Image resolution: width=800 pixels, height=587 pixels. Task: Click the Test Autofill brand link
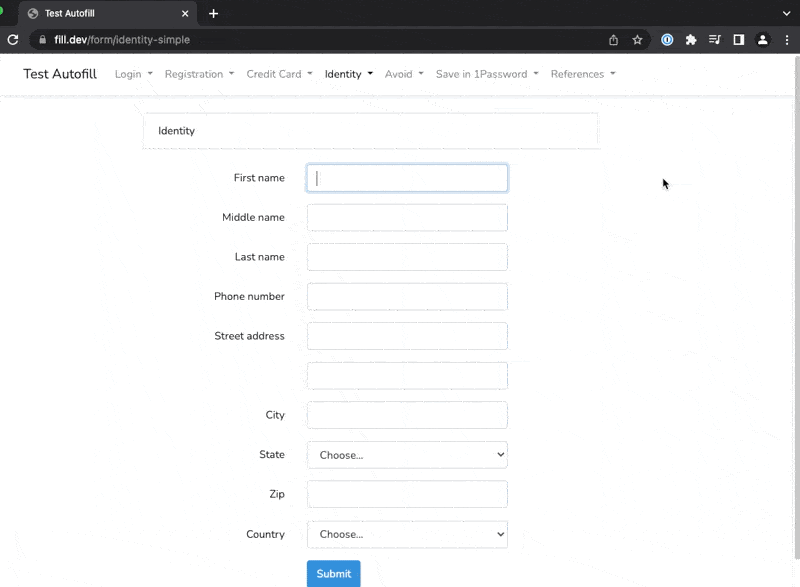coord(60,74)
